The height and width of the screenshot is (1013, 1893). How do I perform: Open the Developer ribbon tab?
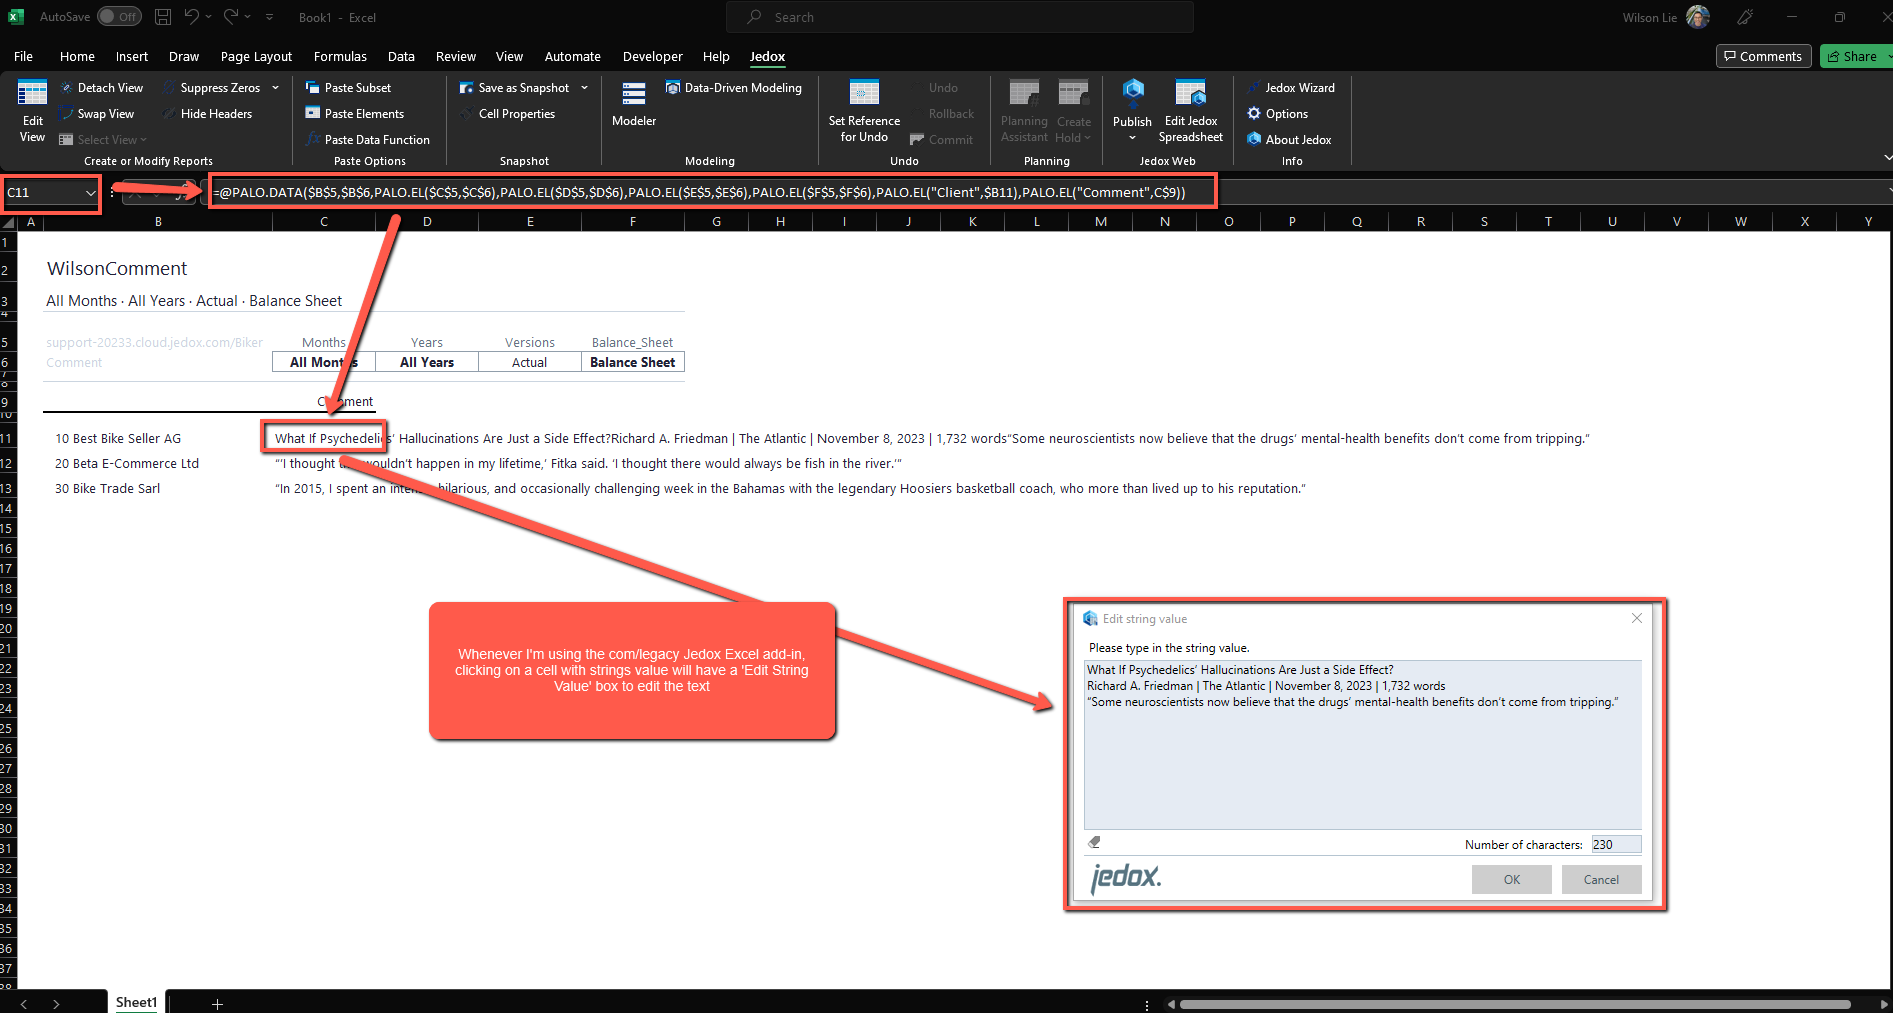coord(652,57)
